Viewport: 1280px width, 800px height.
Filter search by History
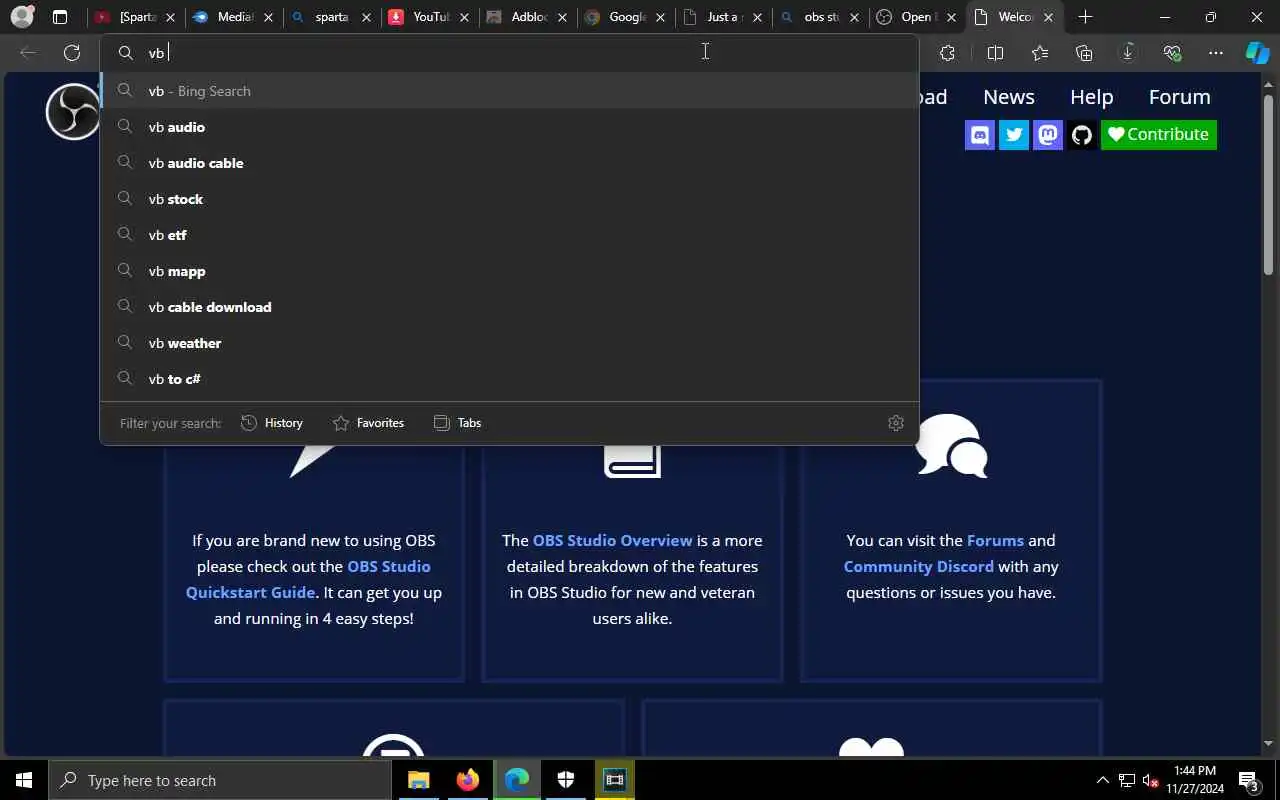[x=272, y=423]
